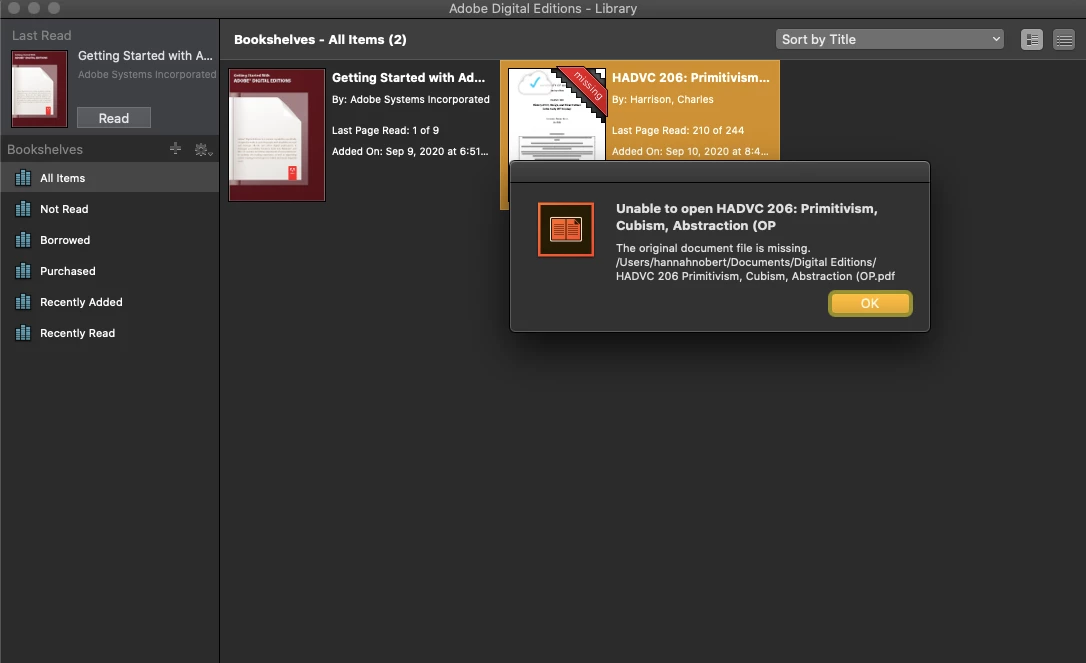The image size is (1086, 663).
Task: Select the Not Read bookshelf
Action: [x=109, y=209]
